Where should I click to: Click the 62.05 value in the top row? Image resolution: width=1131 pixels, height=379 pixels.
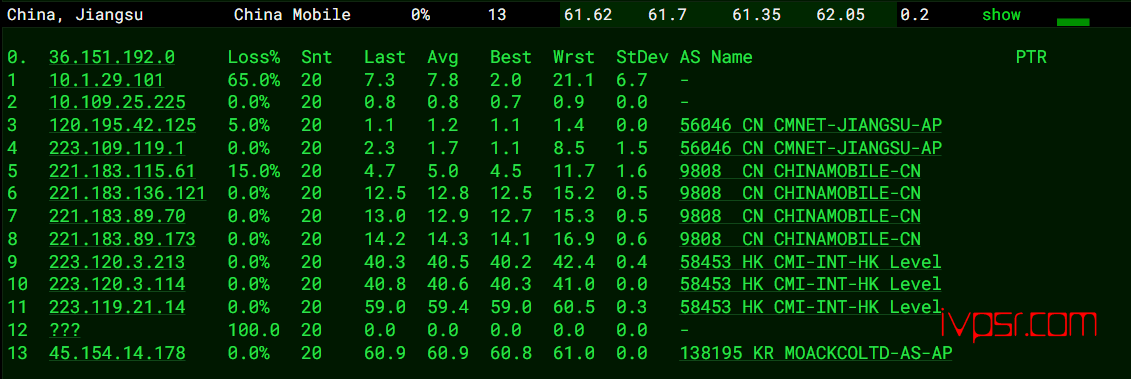(840, 14)
